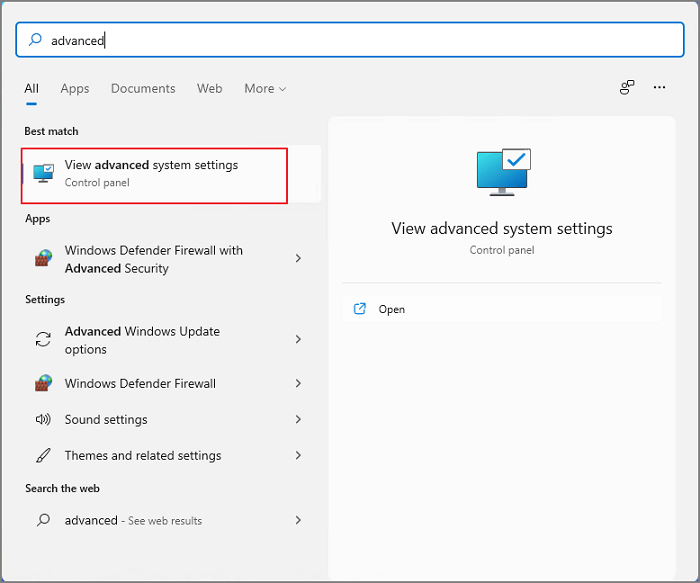Click the Advanced Windows Update options sync icon
The image size is (700, 583).
[x=43, y=340]
